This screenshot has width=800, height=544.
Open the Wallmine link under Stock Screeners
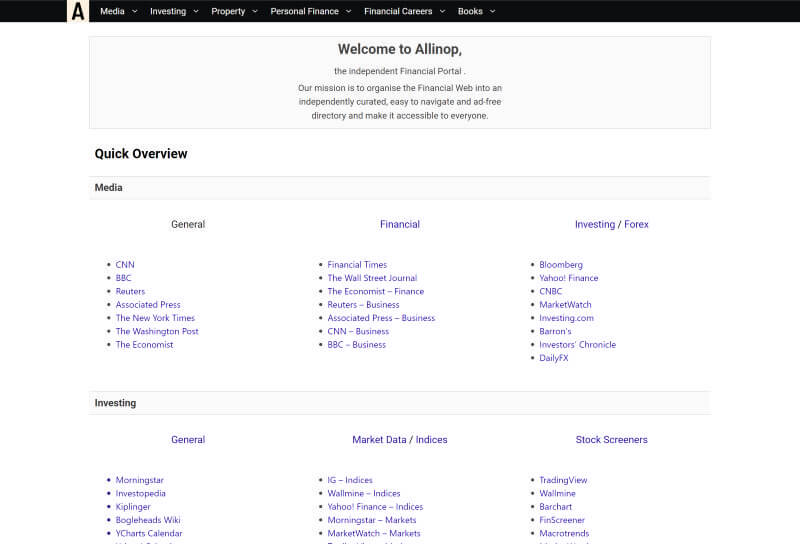(557, 493)
